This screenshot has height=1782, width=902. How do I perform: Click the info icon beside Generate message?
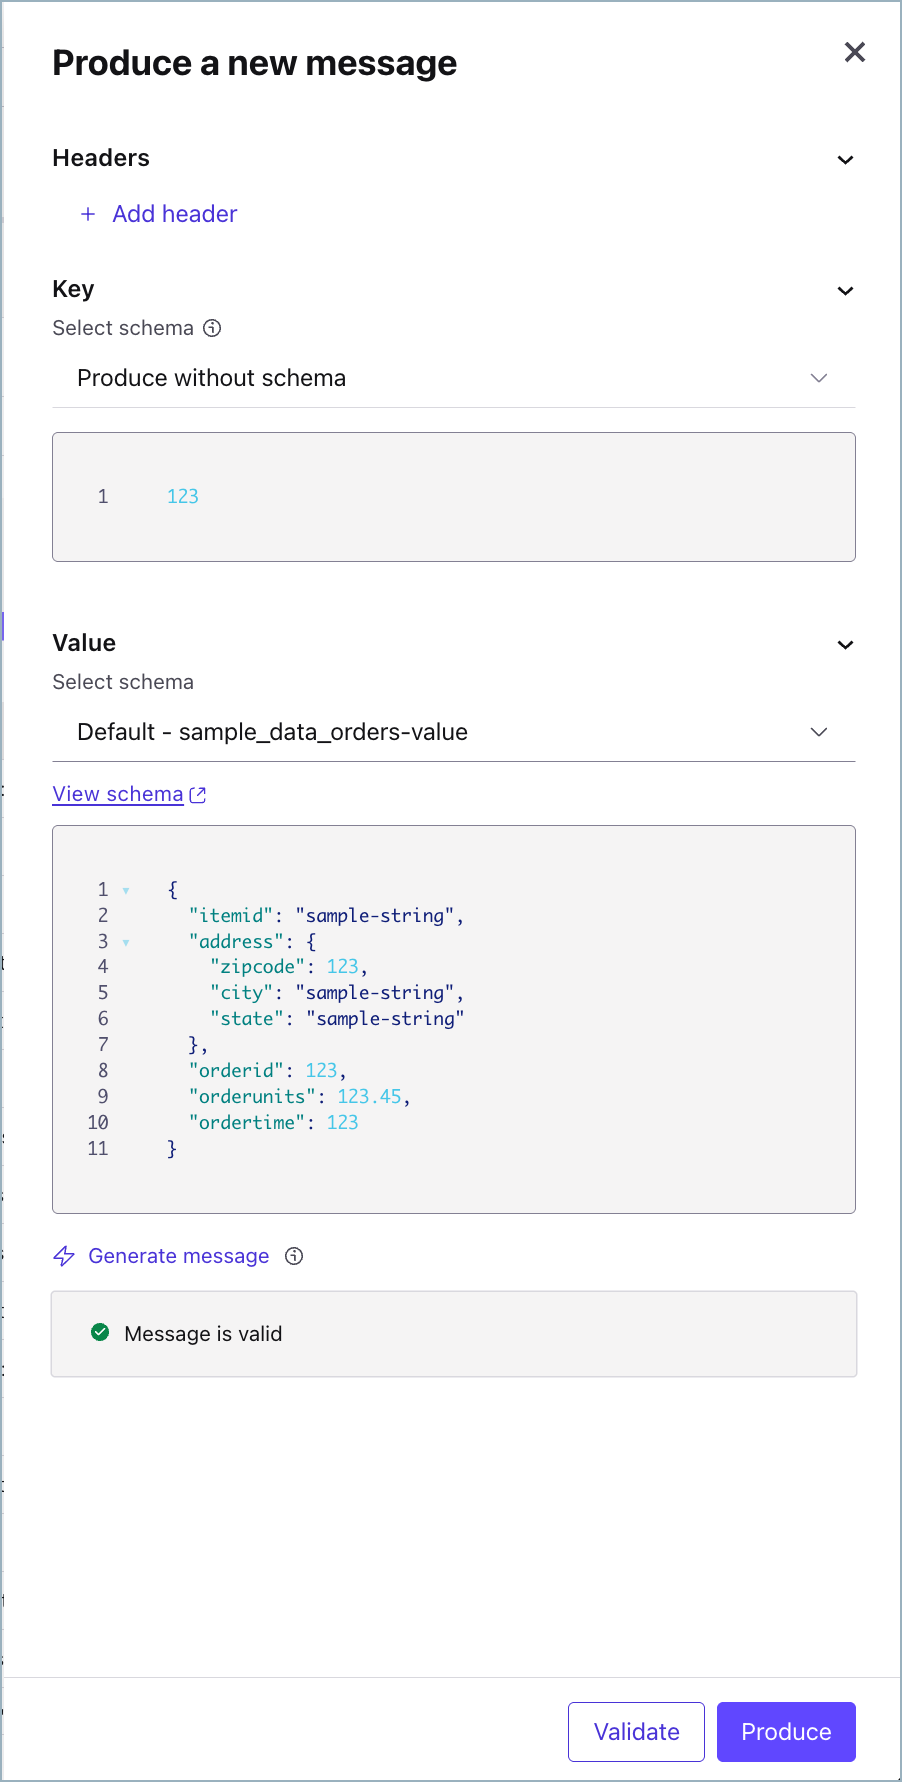tap(294, 1256)
